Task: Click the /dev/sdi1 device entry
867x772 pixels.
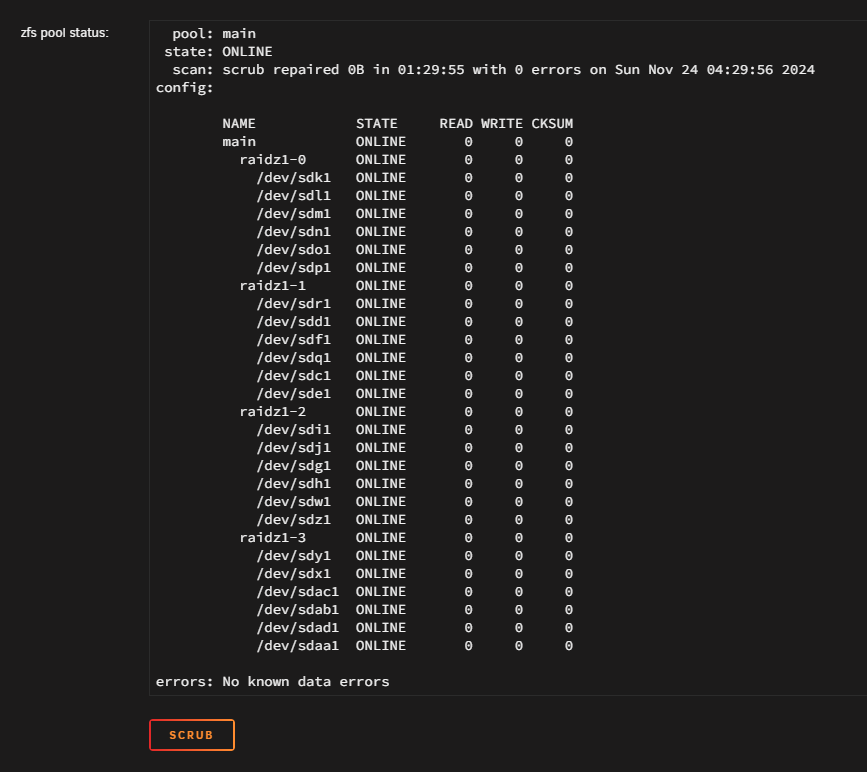Action: 293,430
